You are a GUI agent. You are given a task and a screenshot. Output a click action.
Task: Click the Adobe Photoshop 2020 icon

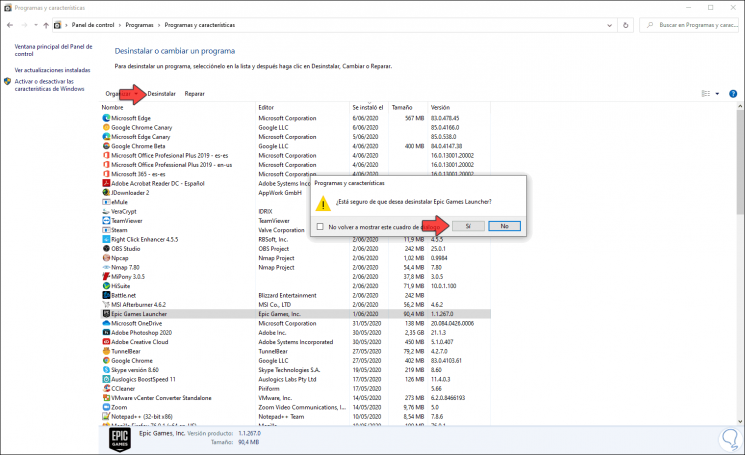pos(106,332)
